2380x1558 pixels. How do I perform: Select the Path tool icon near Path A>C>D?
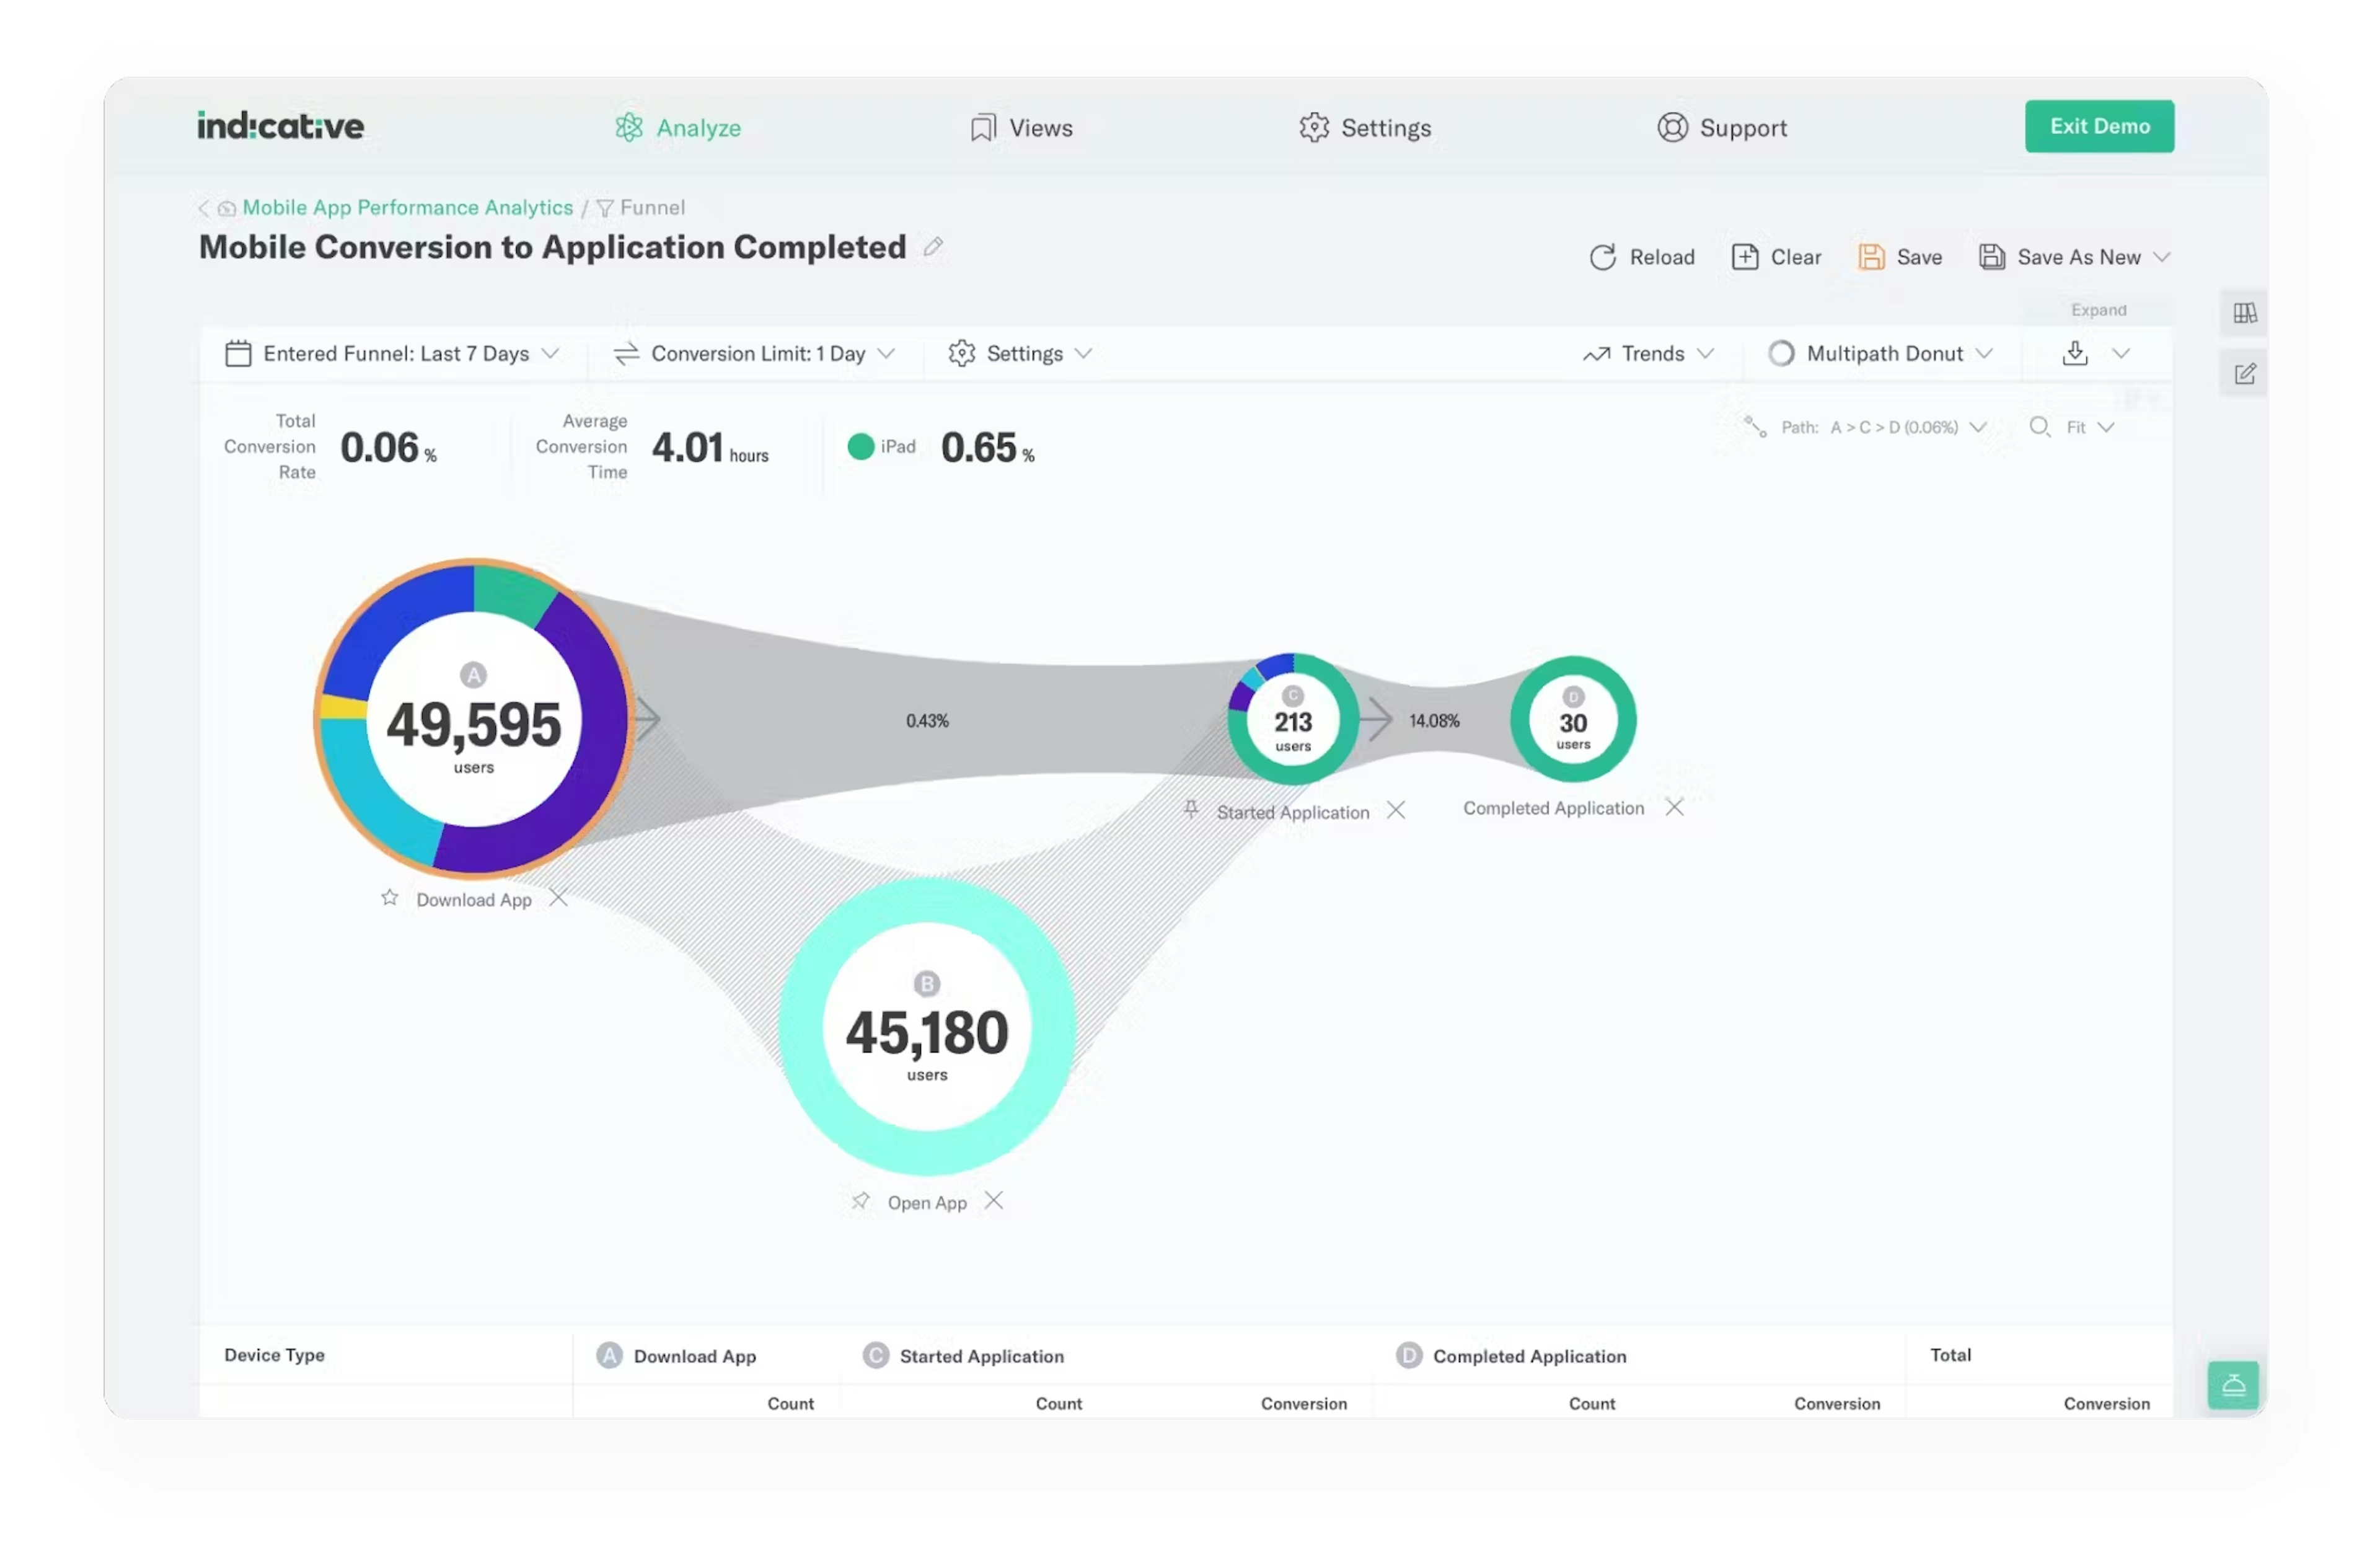pos(1753,426)
